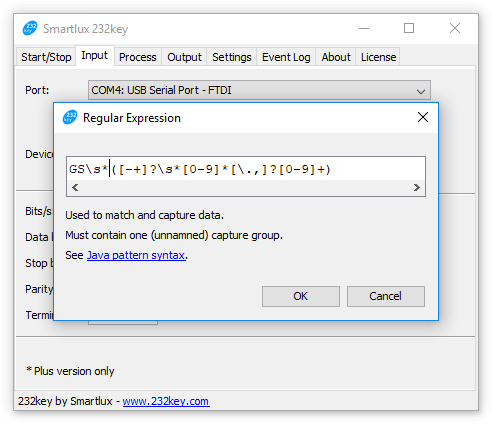Show the Event Log tab
The height and width of the screenshot is (424, 492).
286,57
